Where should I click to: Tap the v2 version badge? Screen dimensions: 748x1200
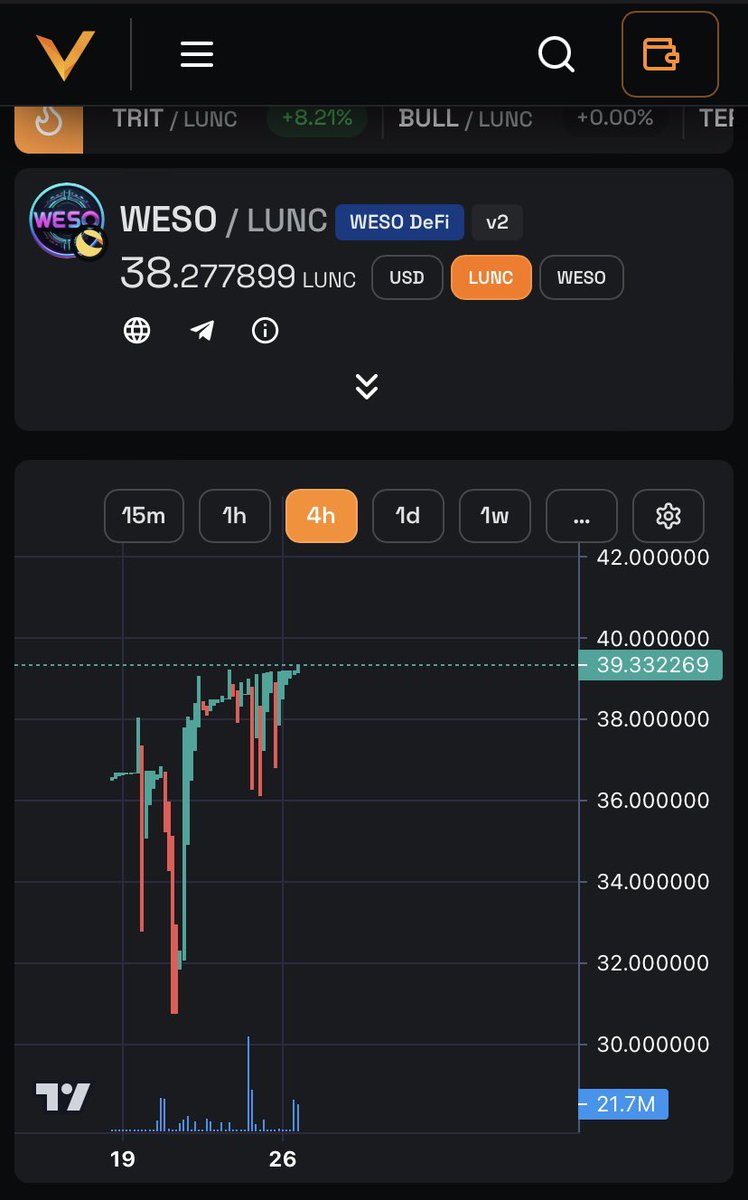pos(497,222)
